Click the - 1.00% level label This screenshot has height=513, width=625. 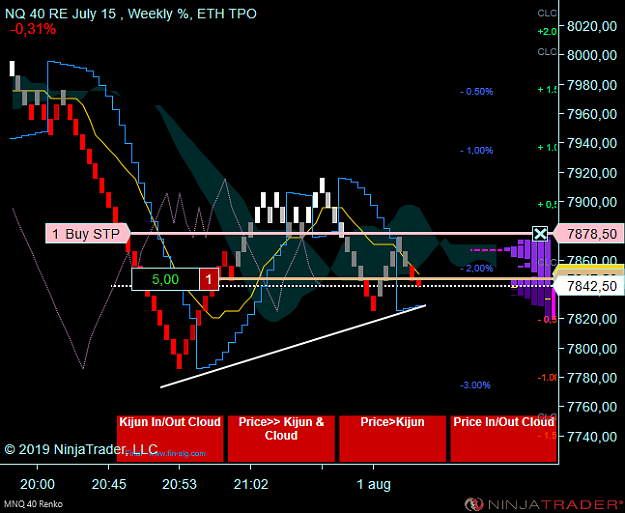click(477, 151)
